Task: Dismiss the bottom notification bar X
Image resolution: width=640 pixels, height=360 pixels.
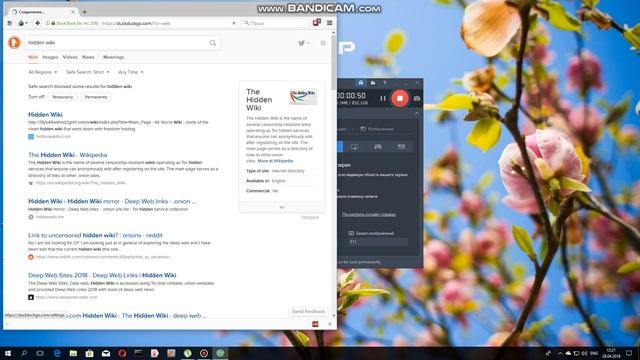Action: pos(329,324)
